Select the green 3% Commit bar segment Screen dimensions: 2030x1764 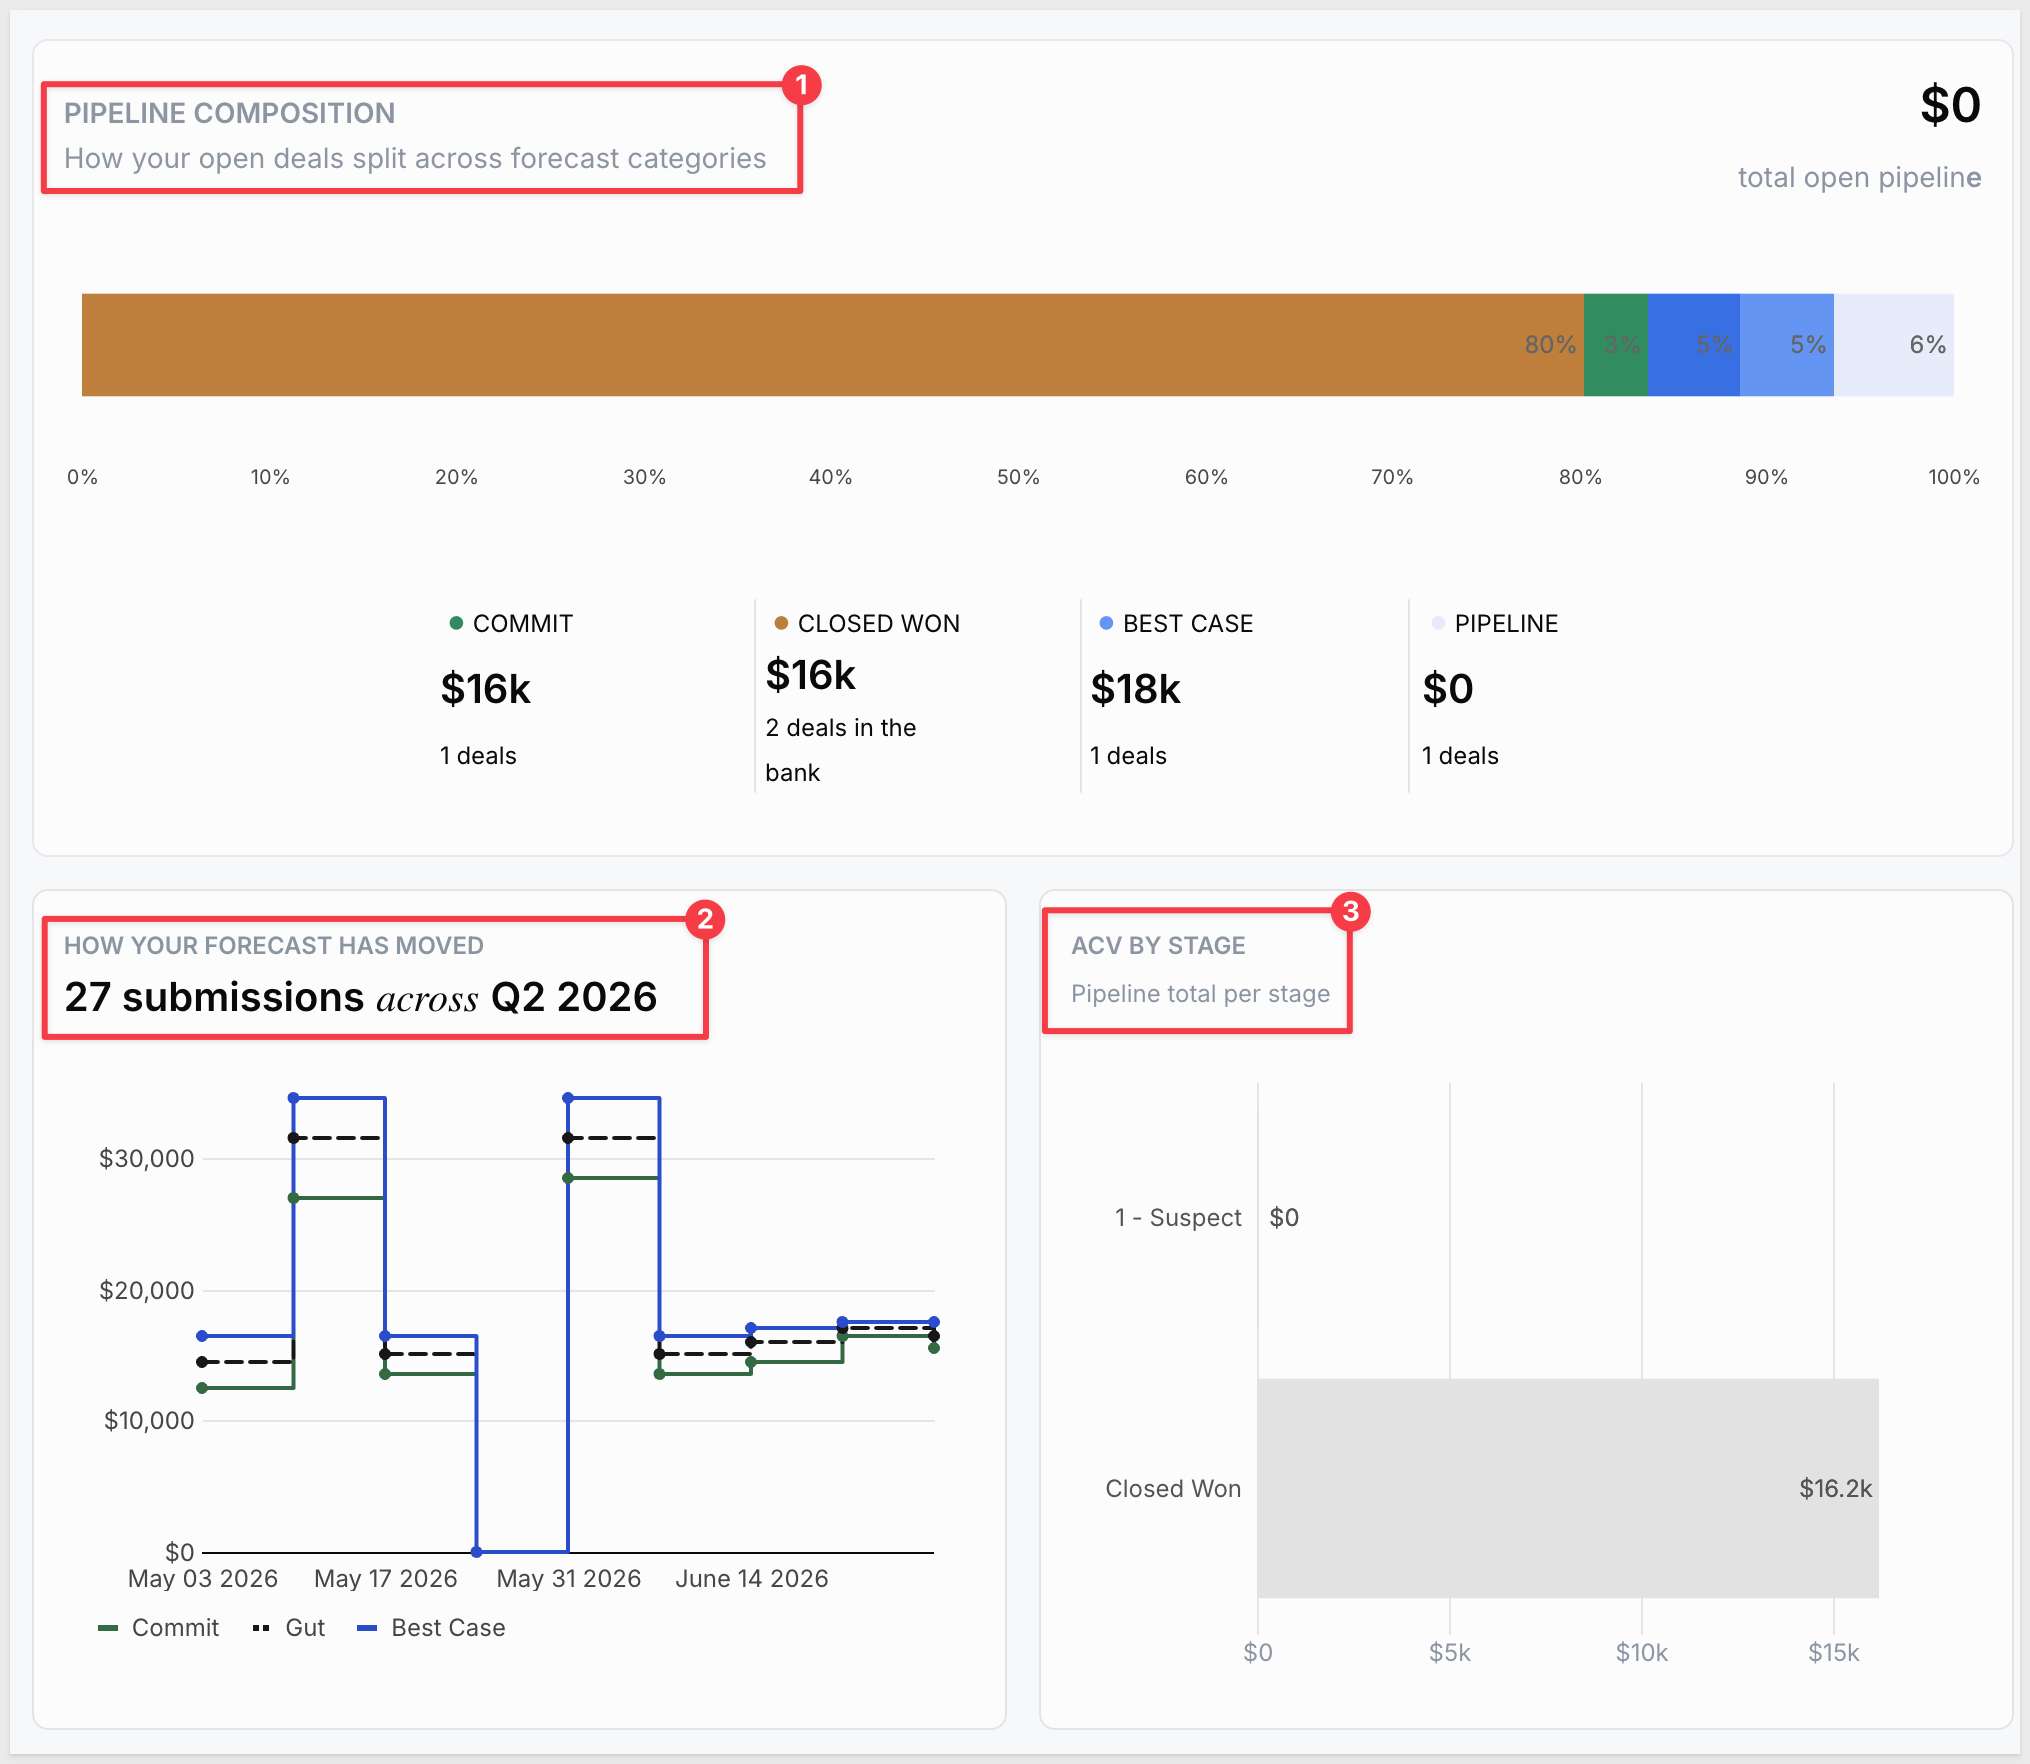click(x=1615, y=345)
